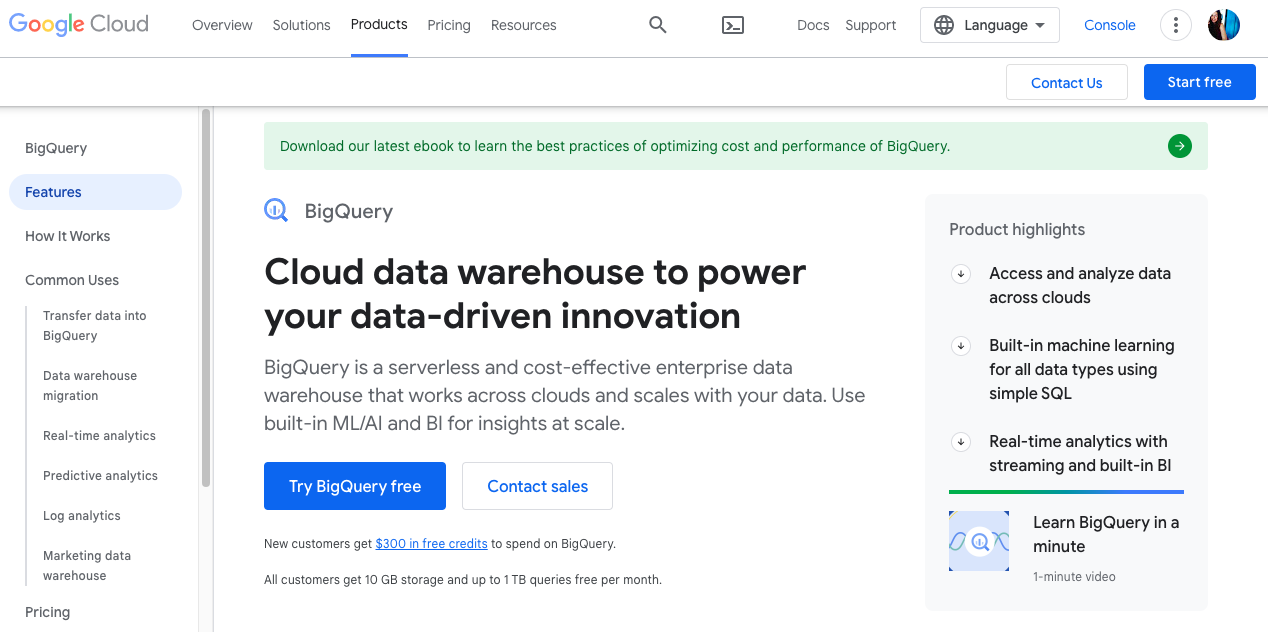
Task: Click the 10 GB storage free-tier note
Action: pos(463,580)
